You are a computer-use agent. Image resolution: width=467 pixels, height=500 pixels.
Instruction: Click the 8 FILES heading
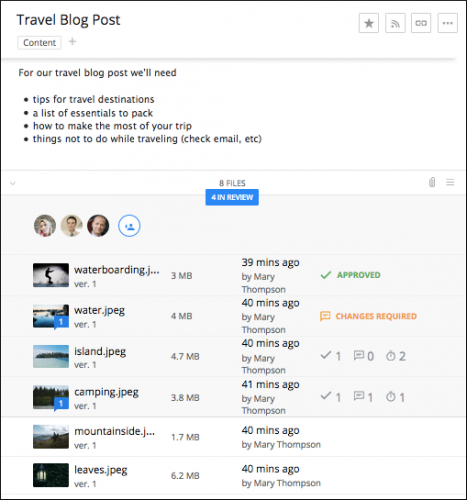(232, 183)
